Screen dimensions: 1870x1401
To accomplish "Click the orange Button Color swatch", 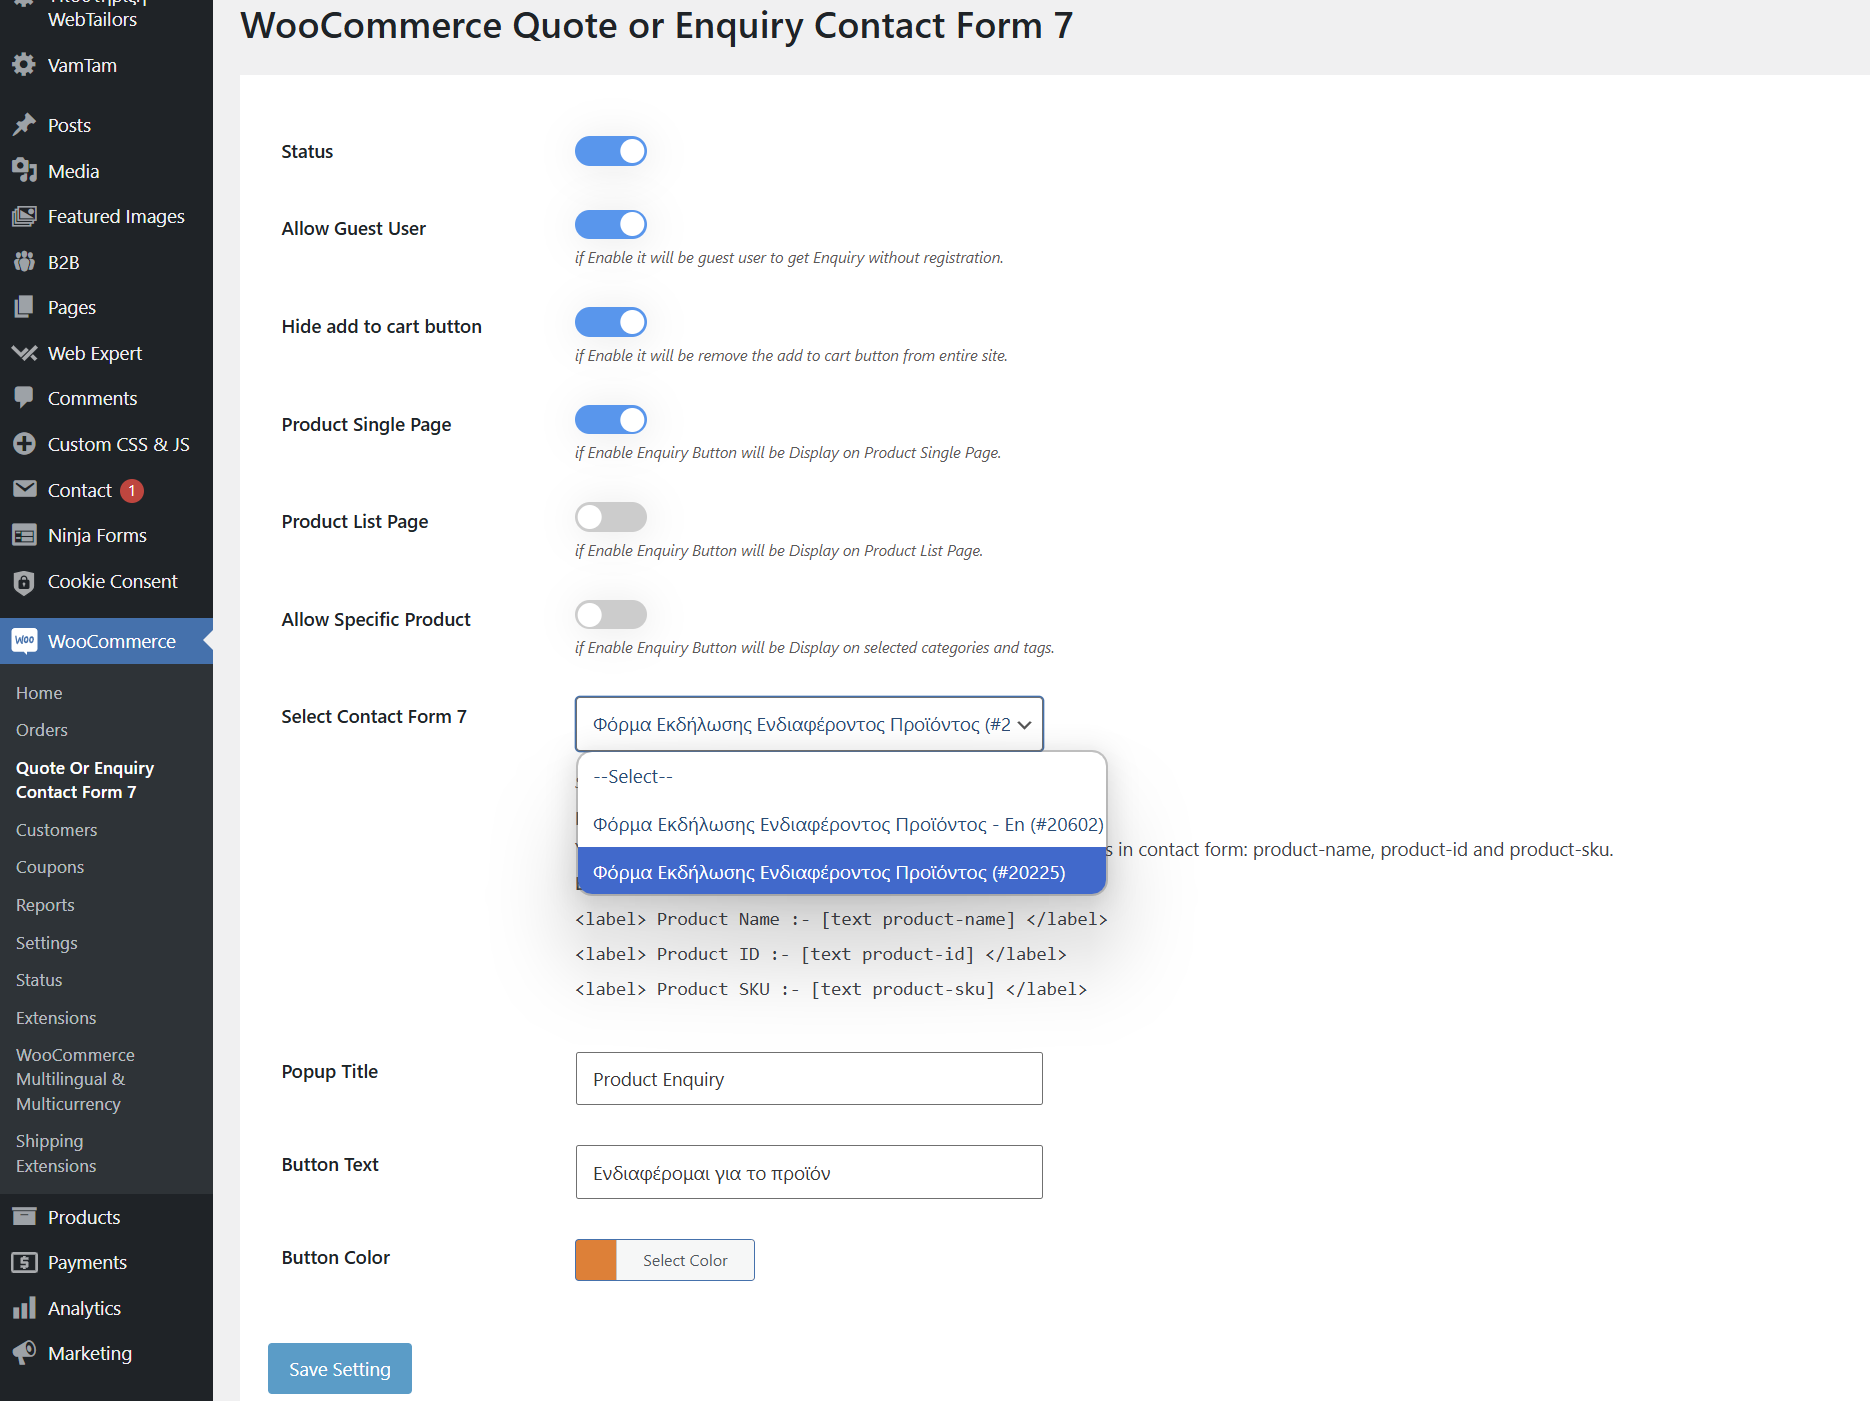I will pyautogui.click(x=596, y=1260).
